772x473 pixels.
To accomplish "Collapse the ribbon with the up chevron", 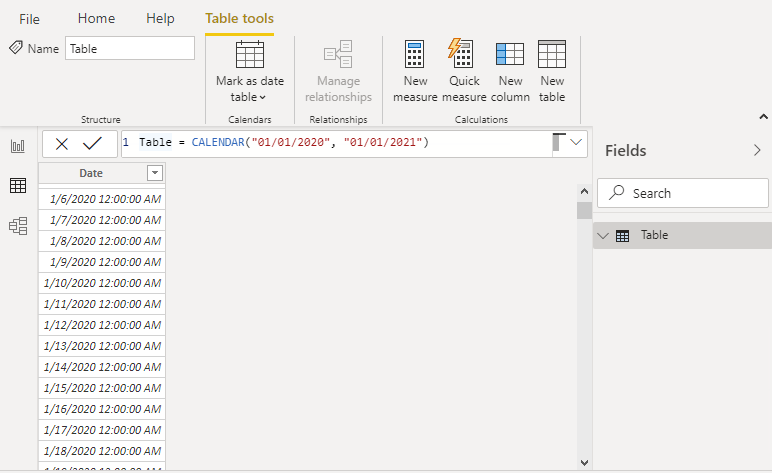I will tap(763, 117).
